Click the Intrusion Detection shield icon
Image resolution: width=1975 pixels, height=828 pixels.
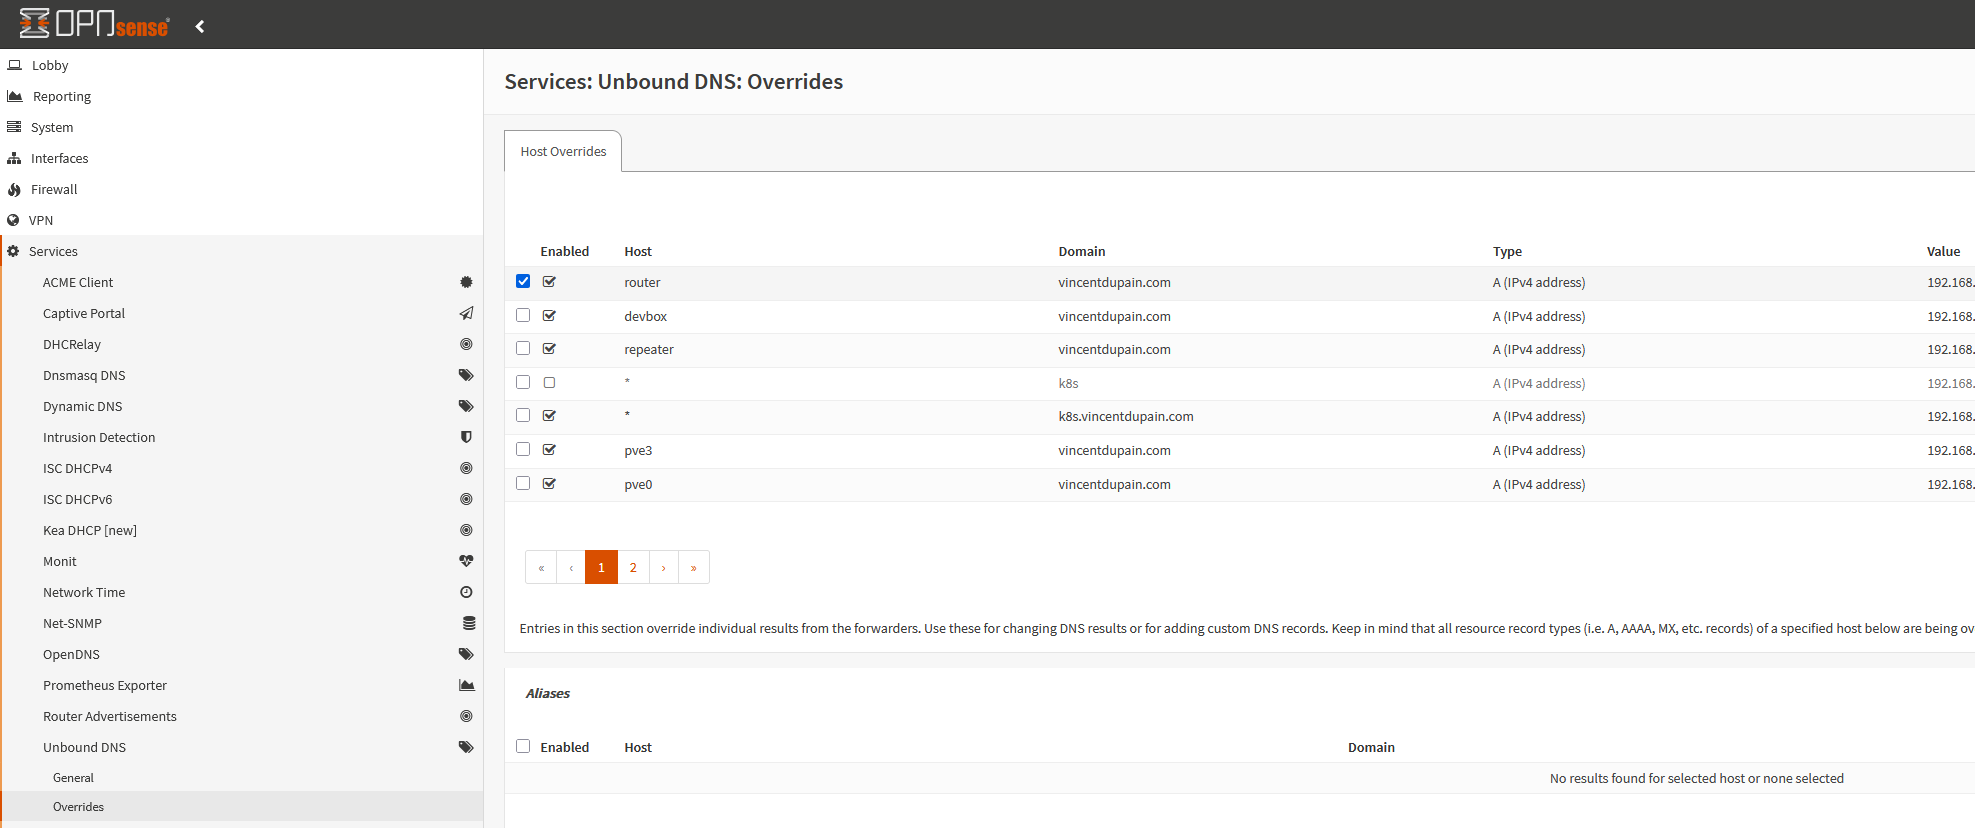[466, 438]
